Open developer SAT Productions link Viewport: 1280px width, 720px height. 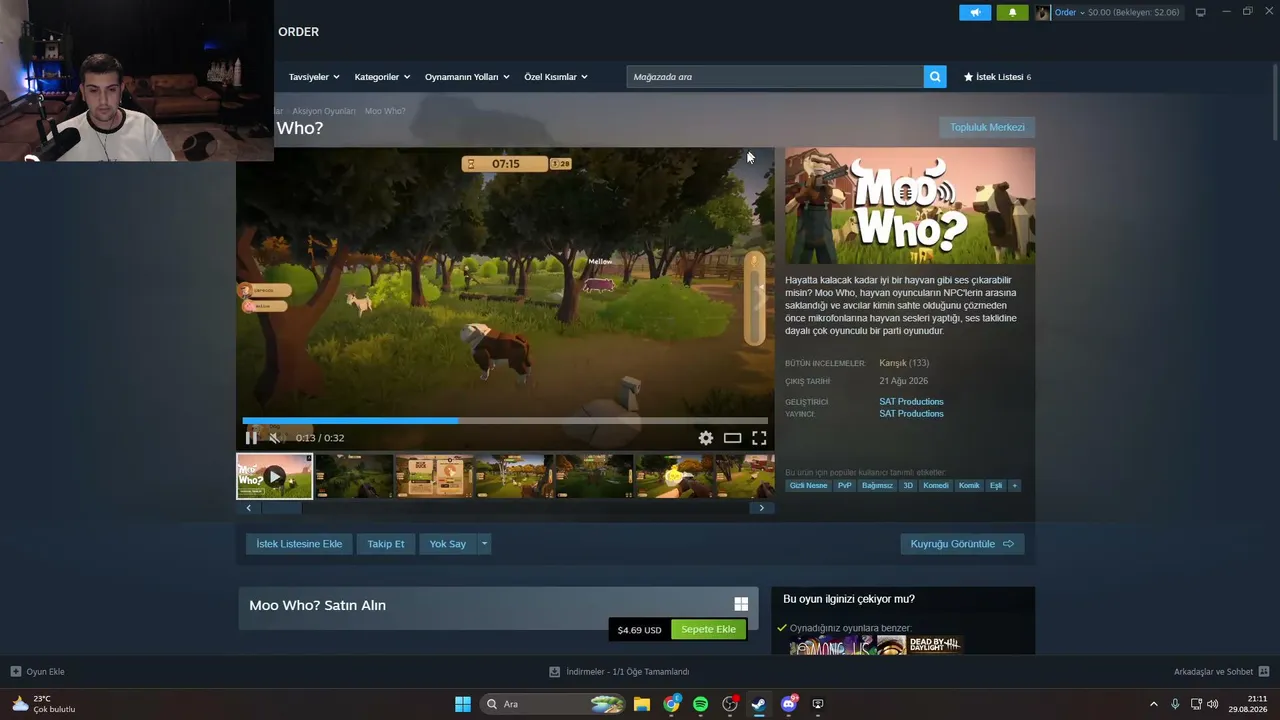coord(911,402)
